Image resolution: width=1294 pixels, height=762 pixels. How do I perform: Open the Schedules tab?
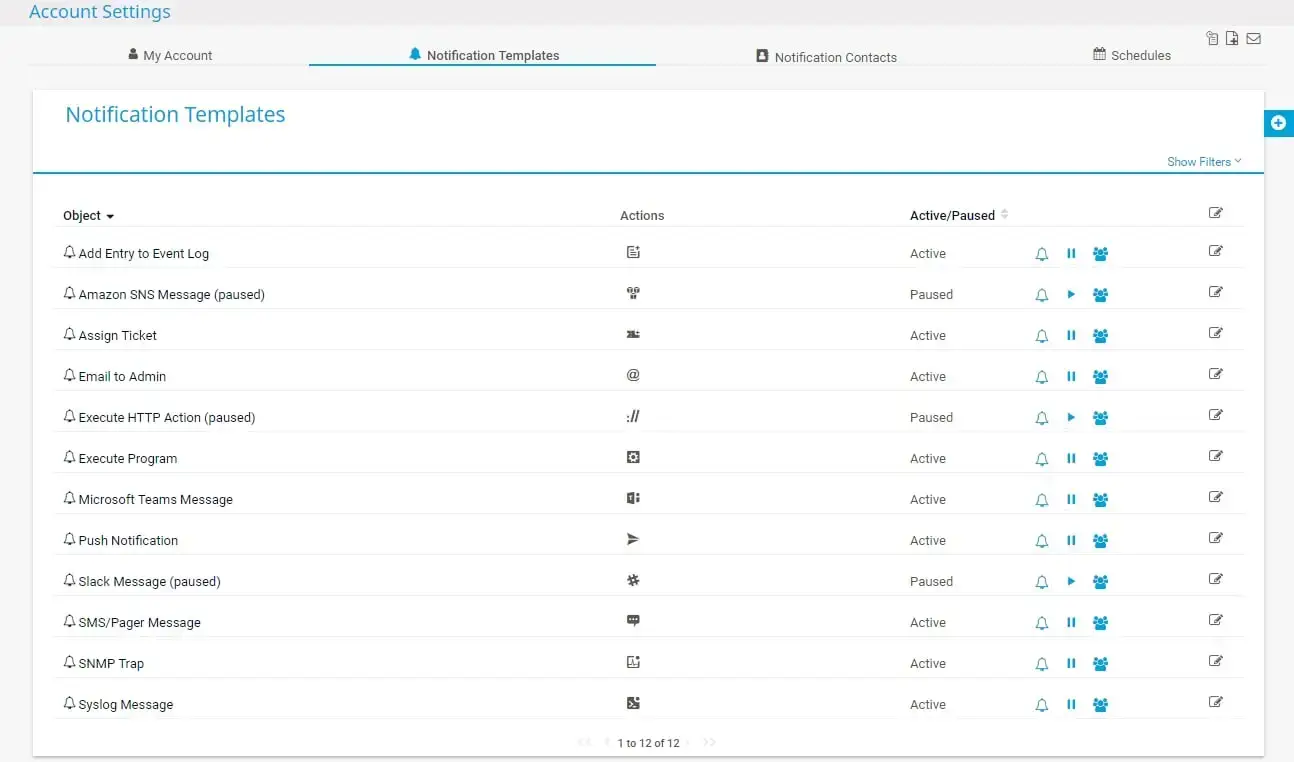(1131, 55)
